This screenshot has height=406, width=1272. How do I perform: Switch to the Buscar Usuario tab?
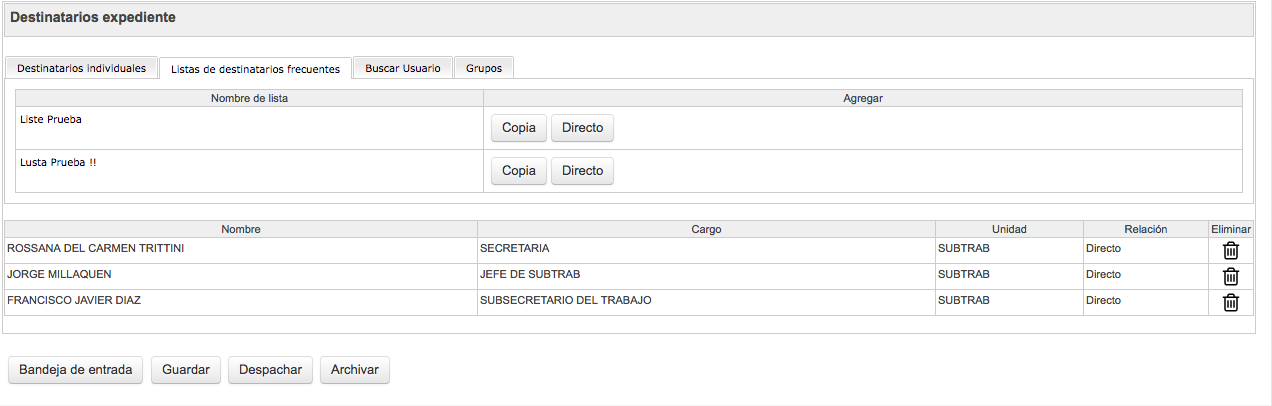click(x=402, y=68)
